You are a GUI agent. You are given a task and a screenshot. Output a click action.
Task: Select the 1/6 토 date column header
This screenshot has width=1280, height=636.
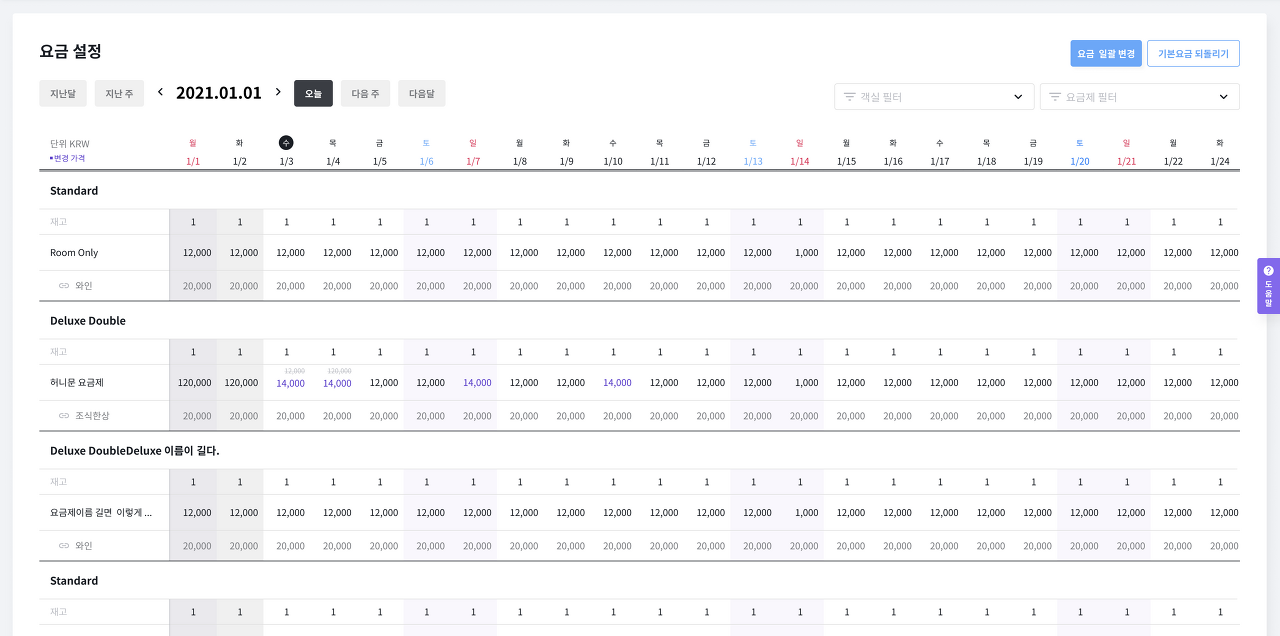tap(426, 152)
